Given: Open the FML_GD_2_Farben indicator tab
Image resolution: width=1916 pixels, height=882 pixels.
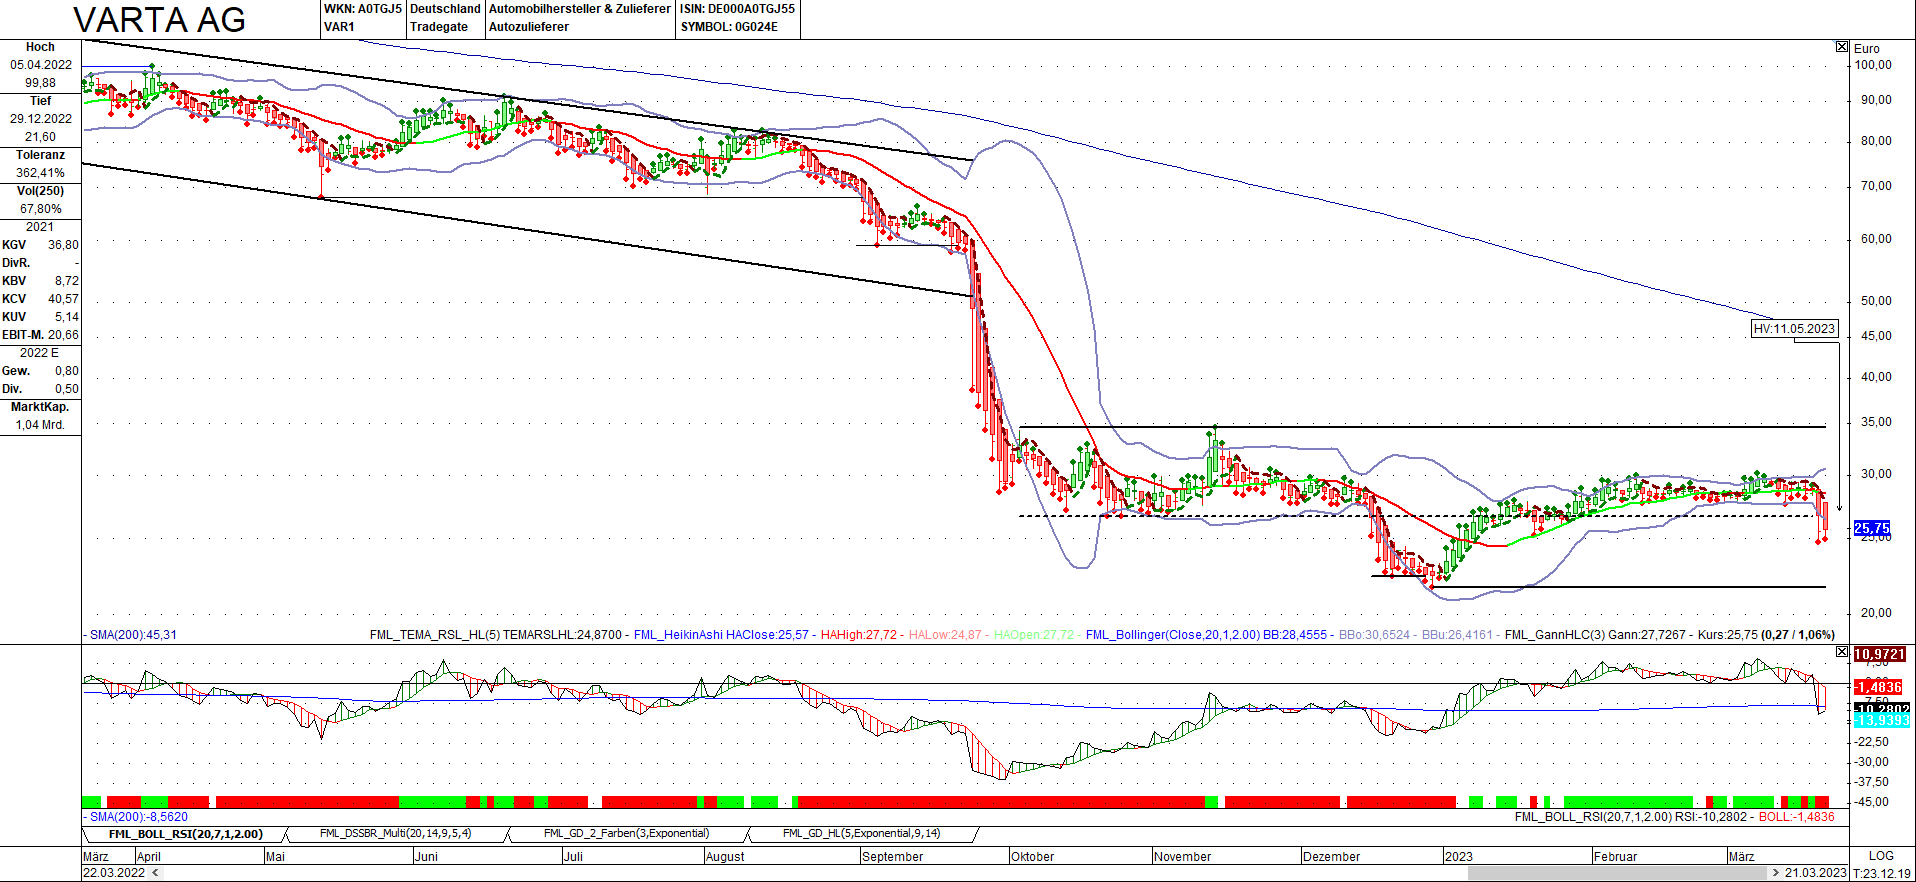Looking at the screenshot, I should point(626,834).
